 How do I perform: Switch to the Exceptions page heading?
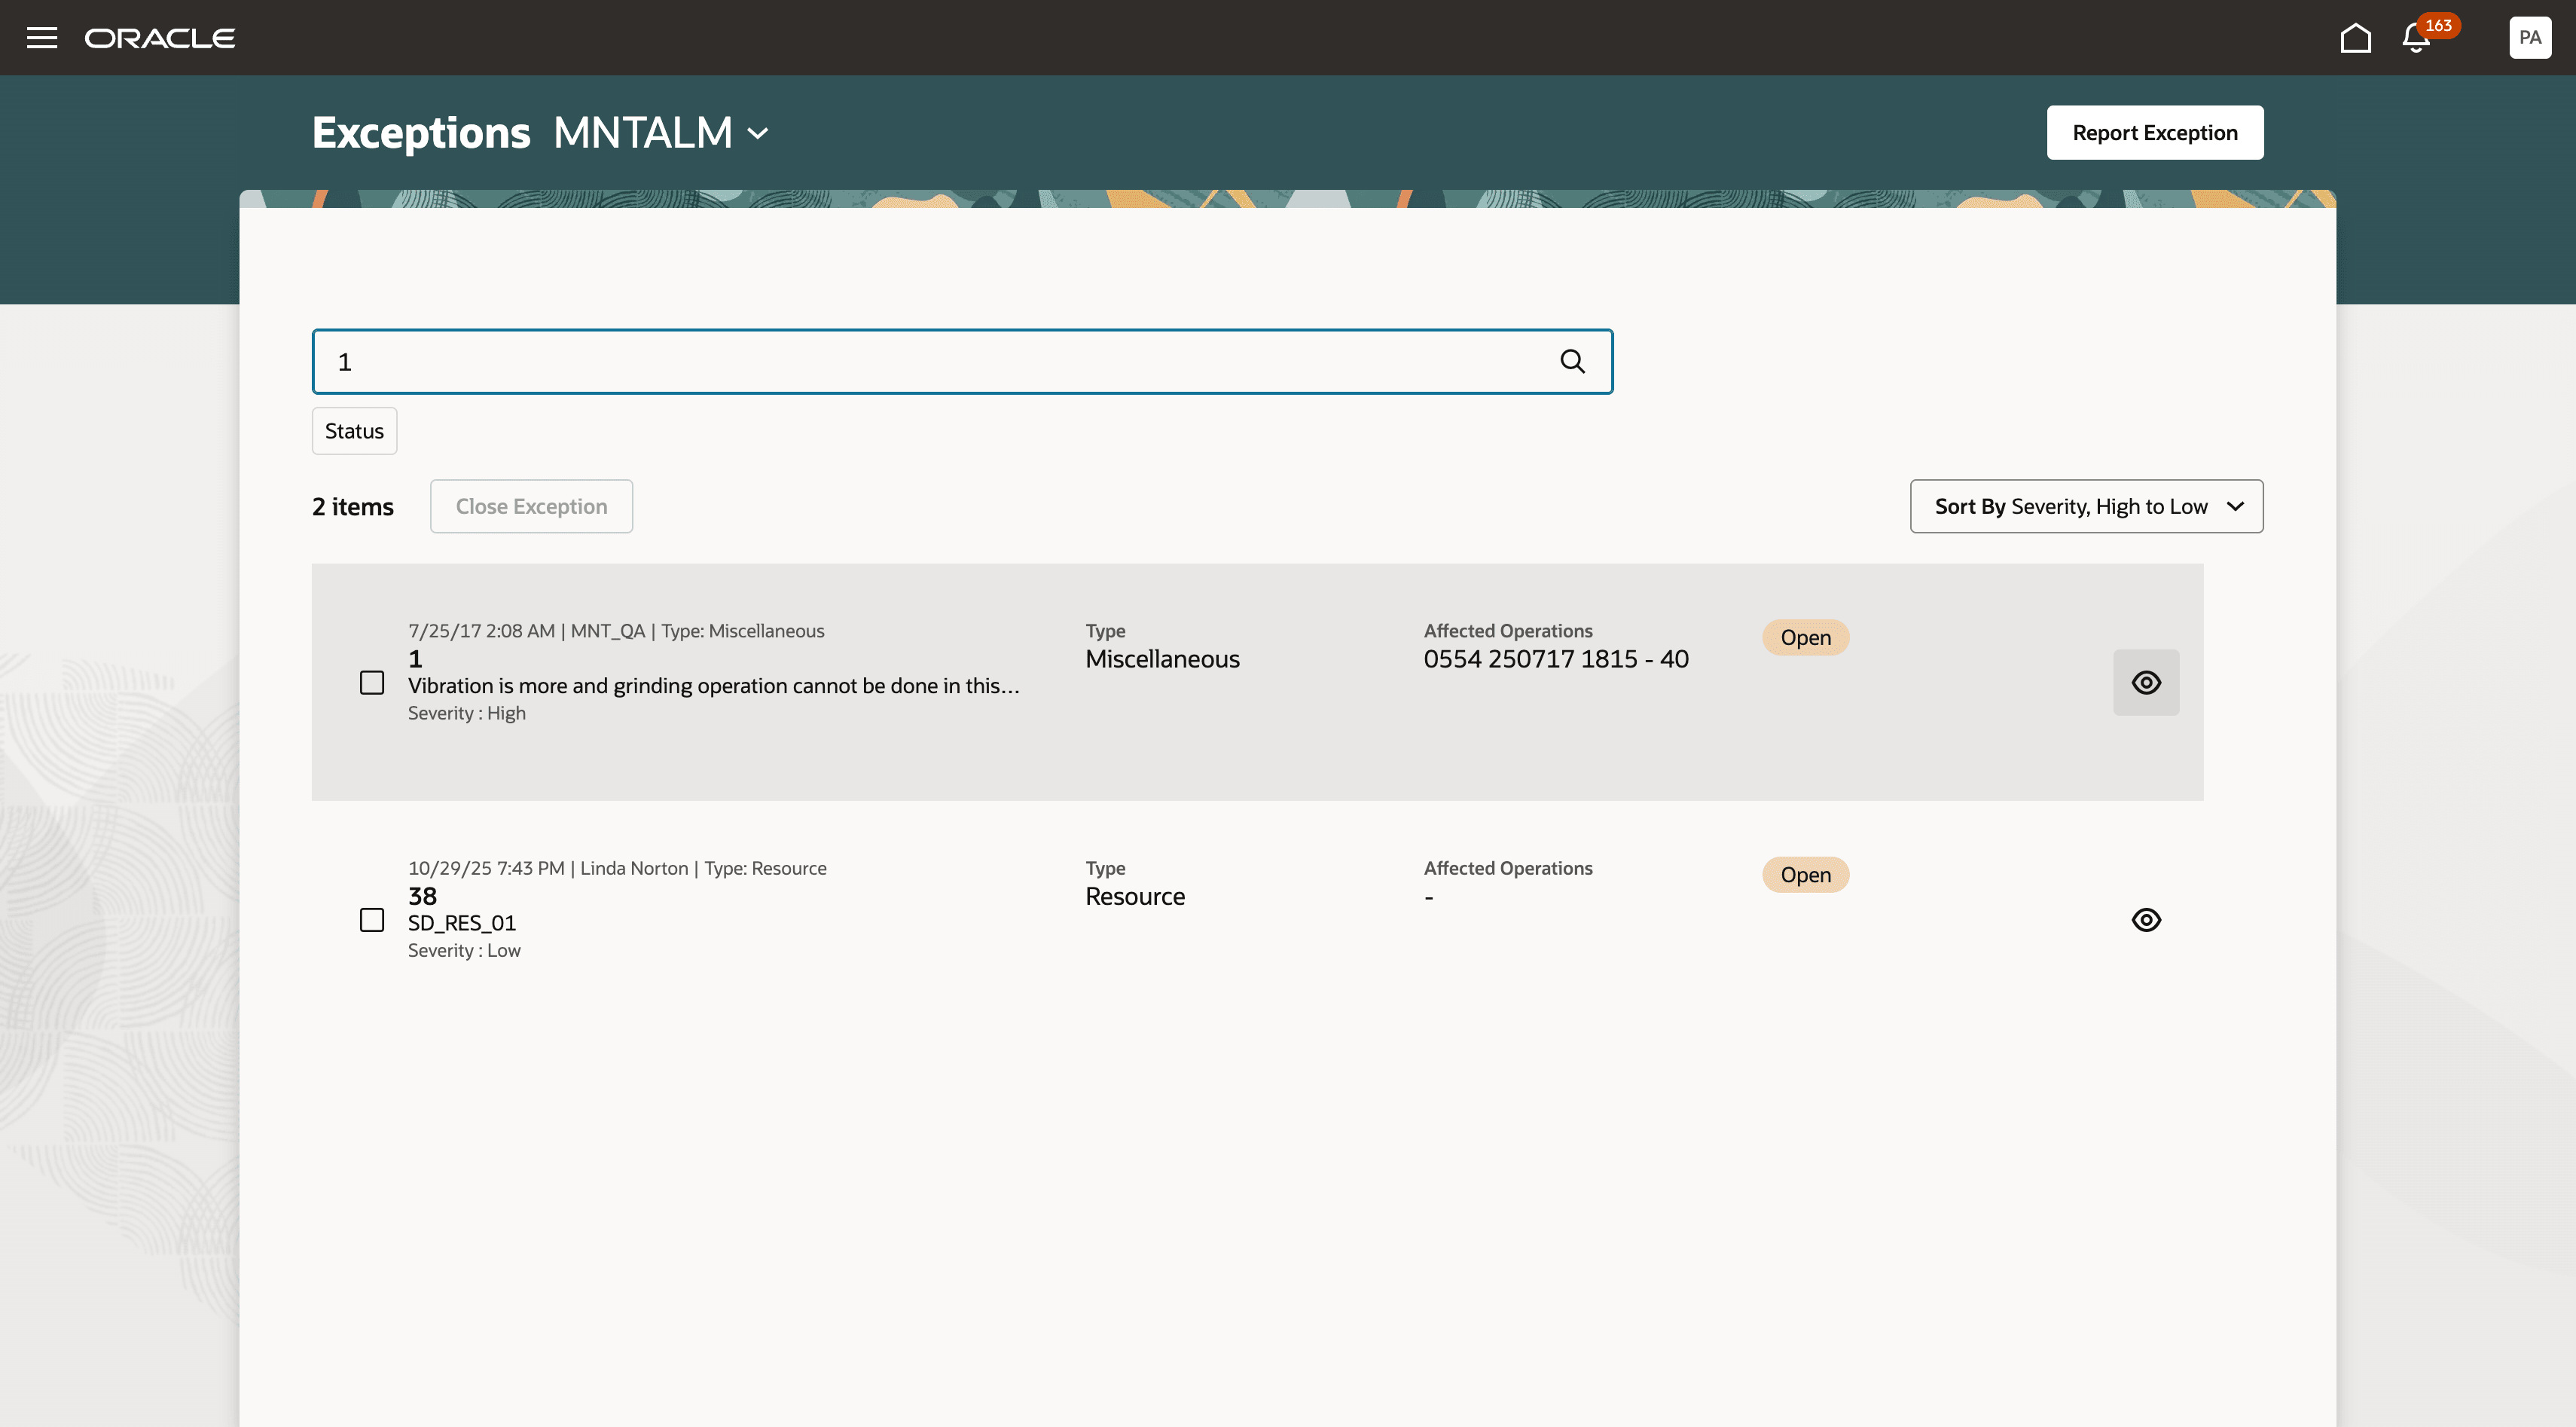point(420,131)
